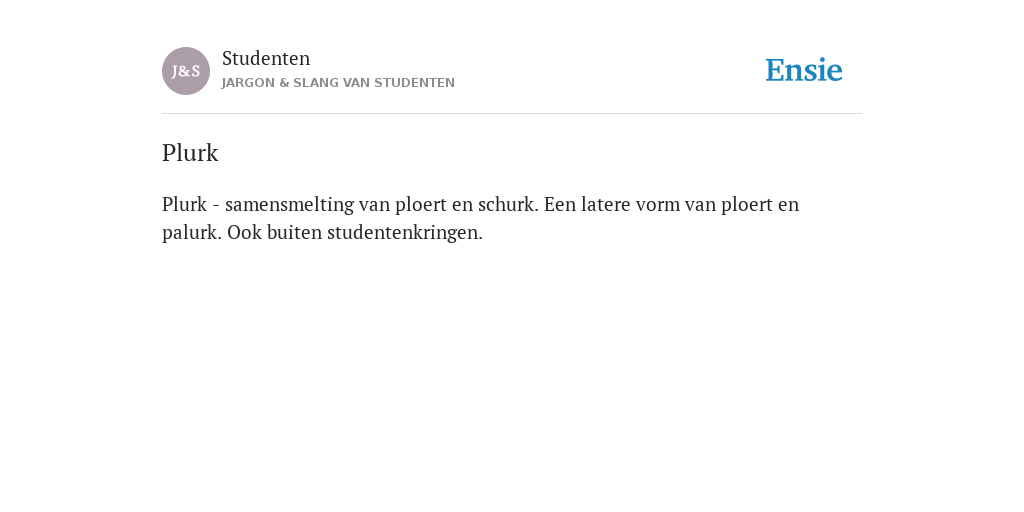Open Jargon & Slang van Studenten subtitle
This screenshot has width=1024, height=512.
click(x=338, y=83)
